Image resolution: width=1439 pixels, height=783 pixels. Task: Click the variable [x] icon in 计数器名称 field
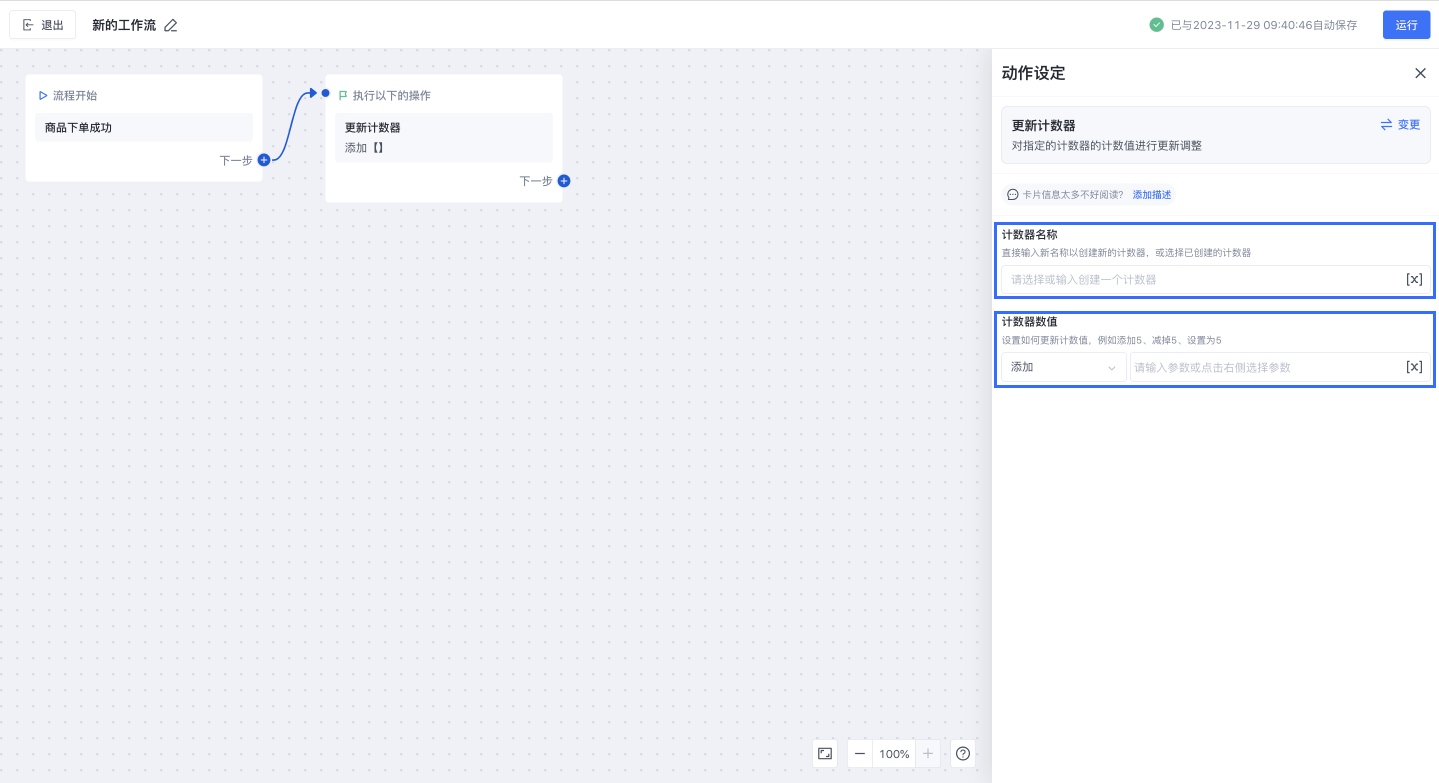tap(1414, 280)
